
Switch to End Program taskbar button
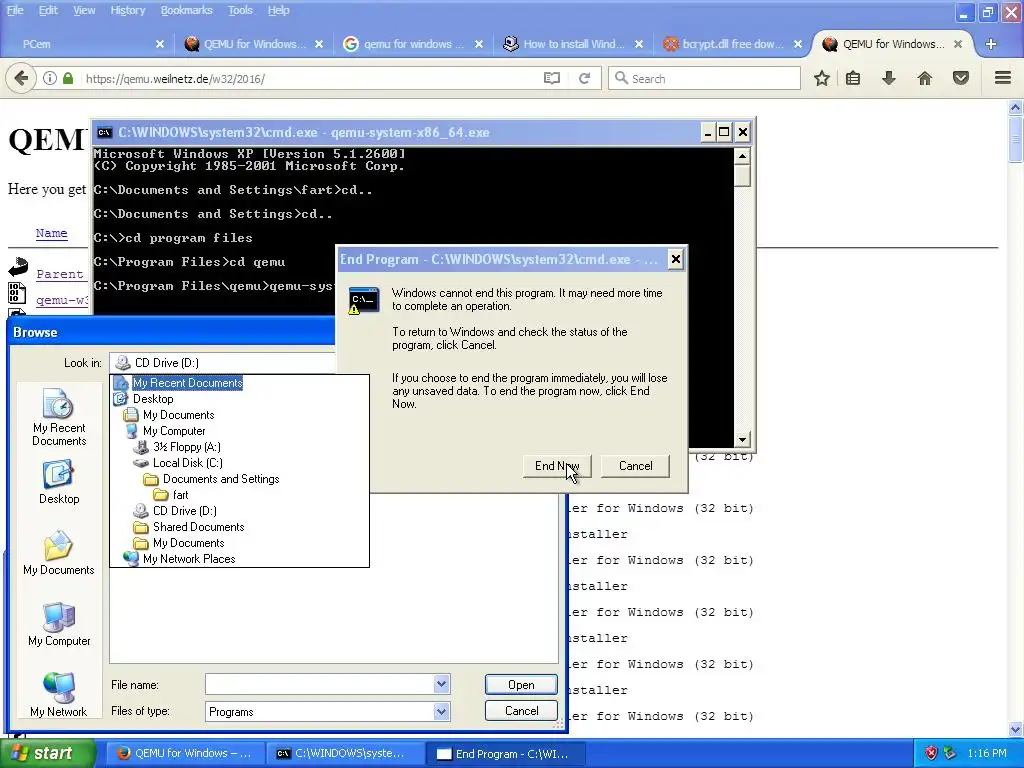(506, 753)
